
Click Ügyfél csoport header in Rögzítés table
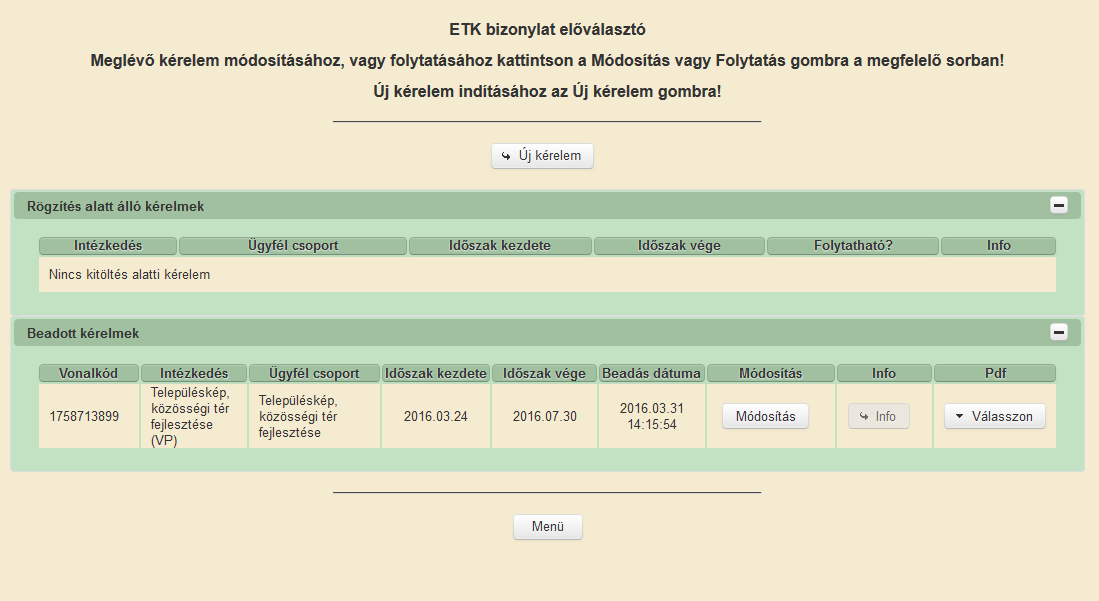pyautogui.click(x=293, y=245)
